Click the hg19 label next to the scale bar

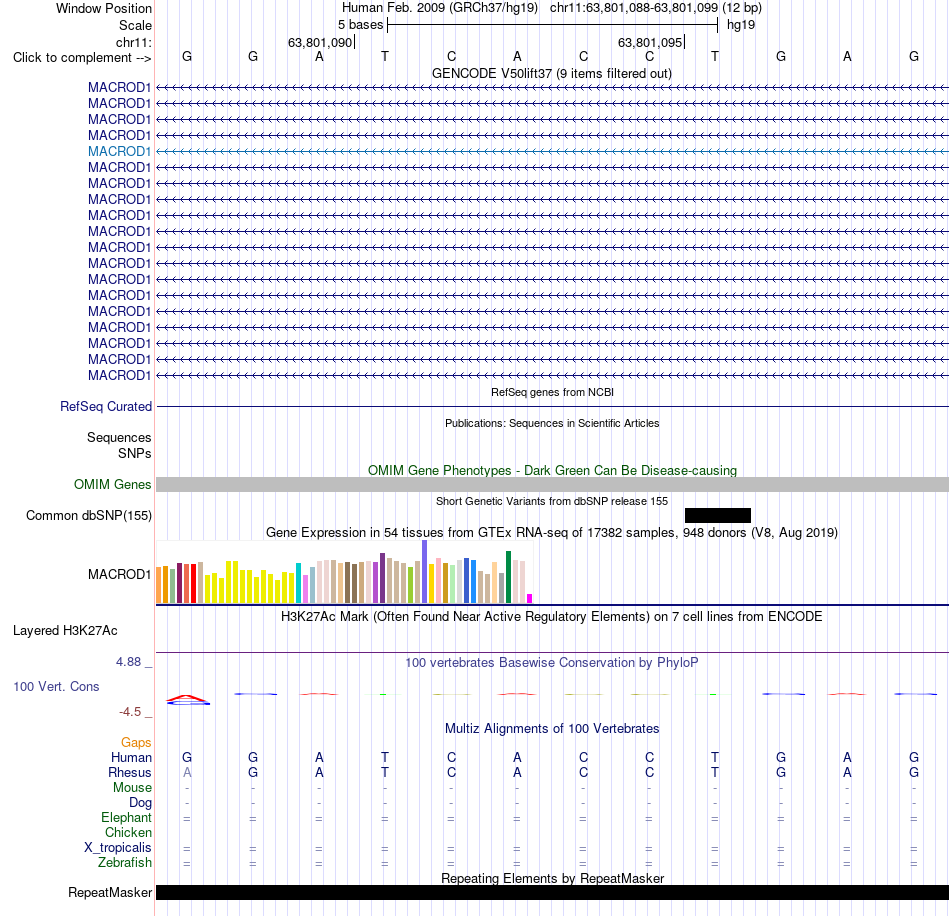741,25
